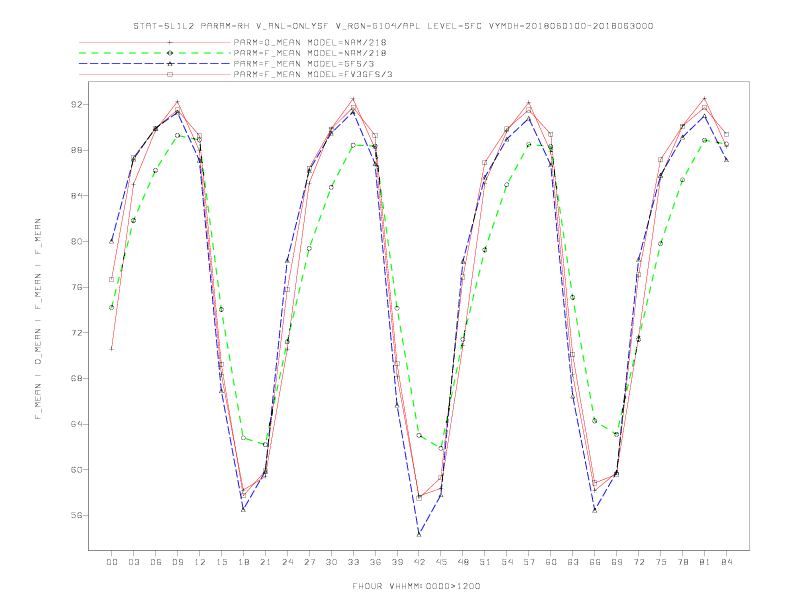Click the plus marker in the O_MEAN NAM/218 legend line

coord(170,42)
